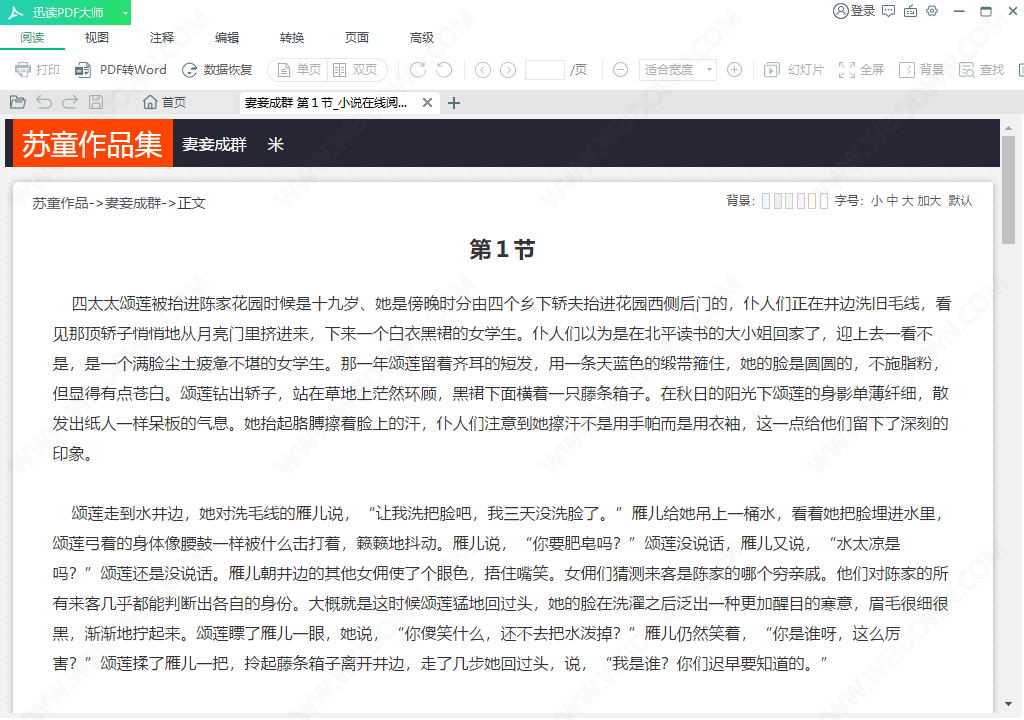Zoom in with the plus icon

click(x=734, y=70)
